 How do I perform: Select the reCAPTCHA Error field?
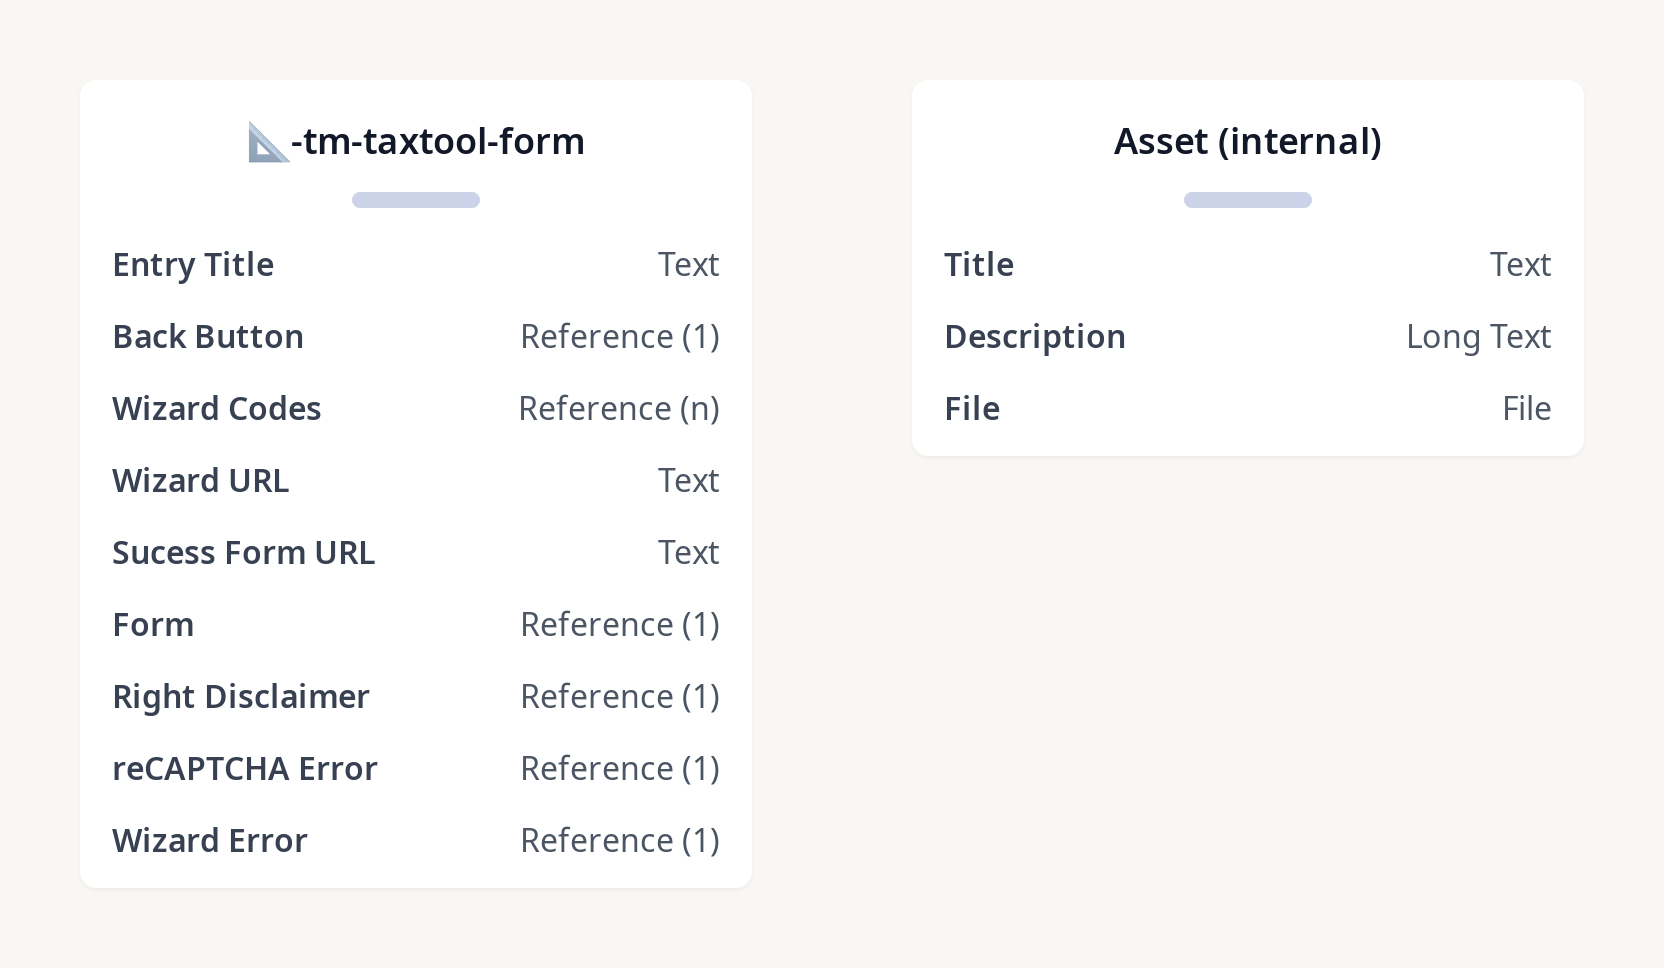coord(245,769)
